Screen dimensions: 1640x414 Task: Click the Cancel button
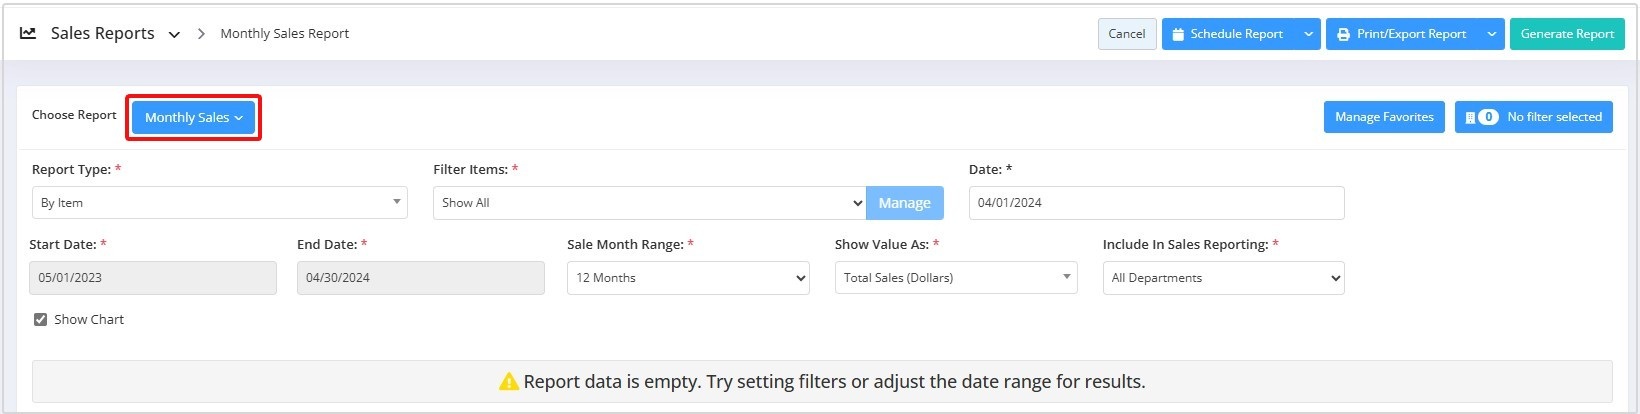(1127, 34)
